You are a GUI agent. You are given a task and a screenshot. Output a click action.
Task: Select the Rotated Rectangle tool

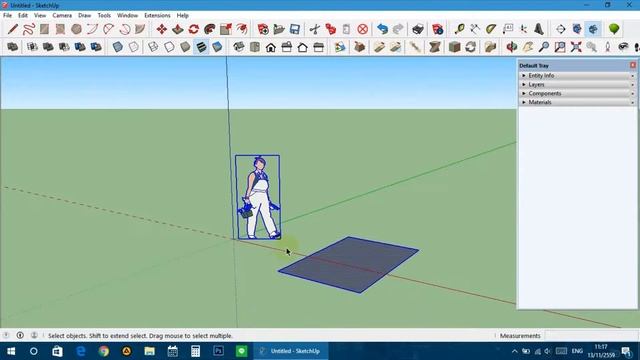click(x=60, y=29)
